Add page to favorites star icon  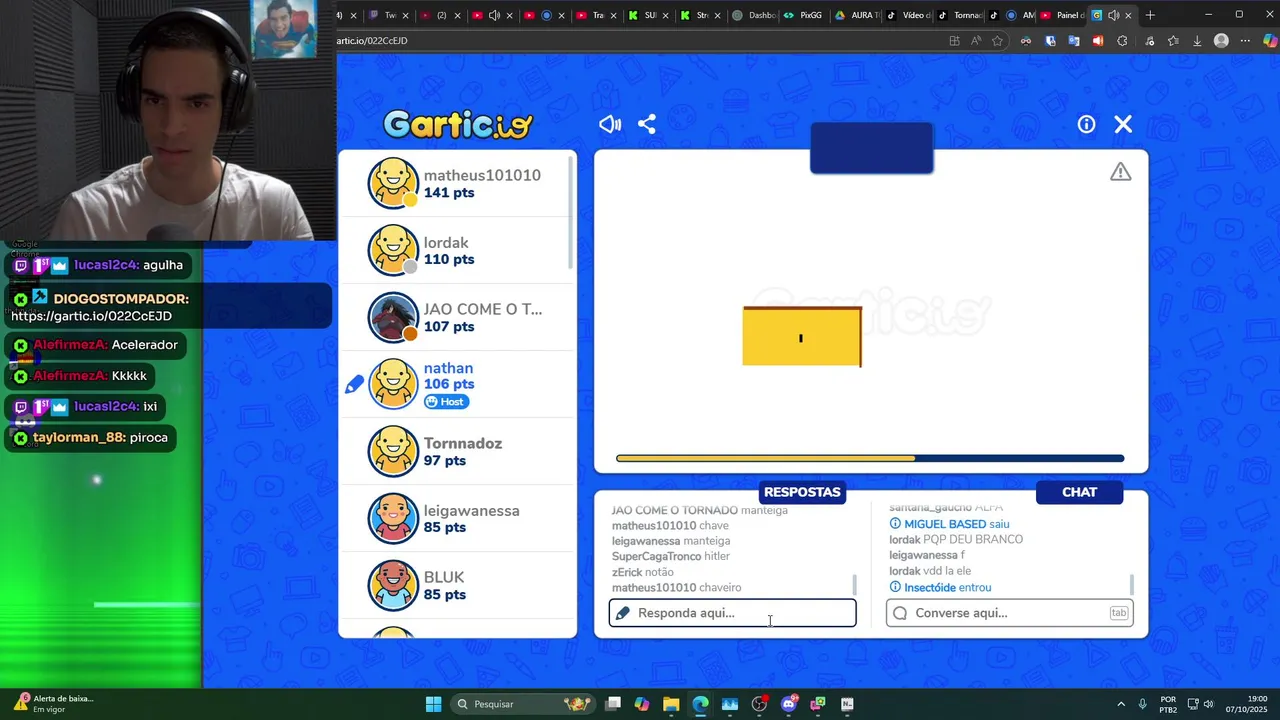[x=997, y=41]
